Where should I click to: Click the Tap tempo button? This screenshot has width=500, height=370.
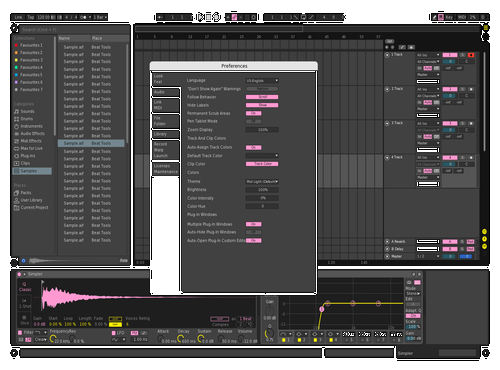(31, 17)
